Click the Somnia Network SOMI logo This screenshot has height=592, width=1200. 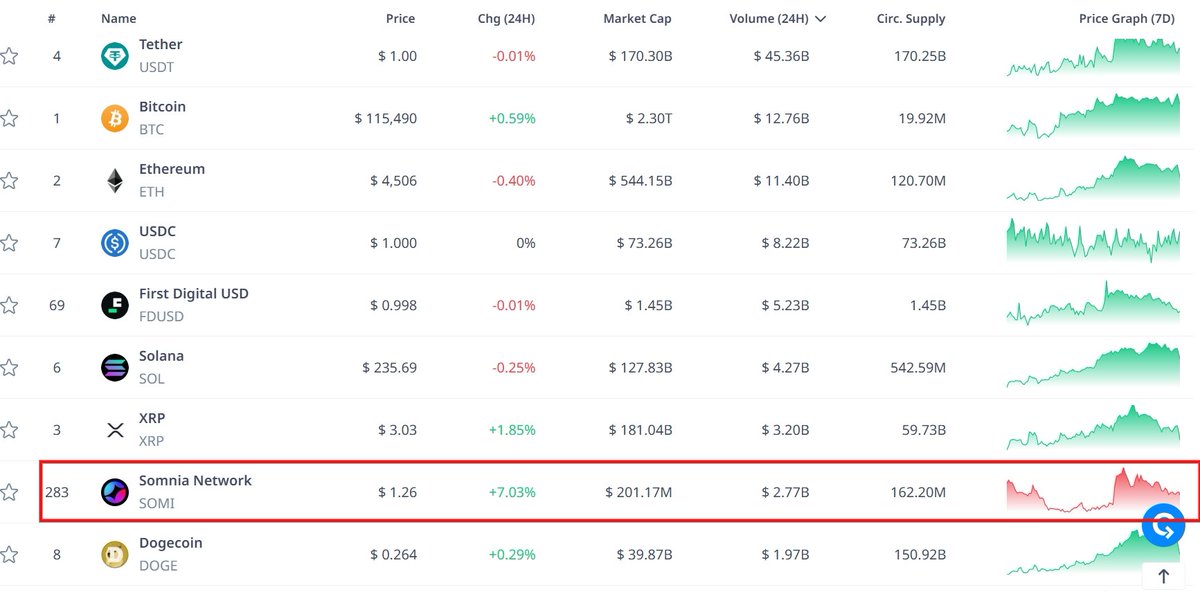coord(114,491)
